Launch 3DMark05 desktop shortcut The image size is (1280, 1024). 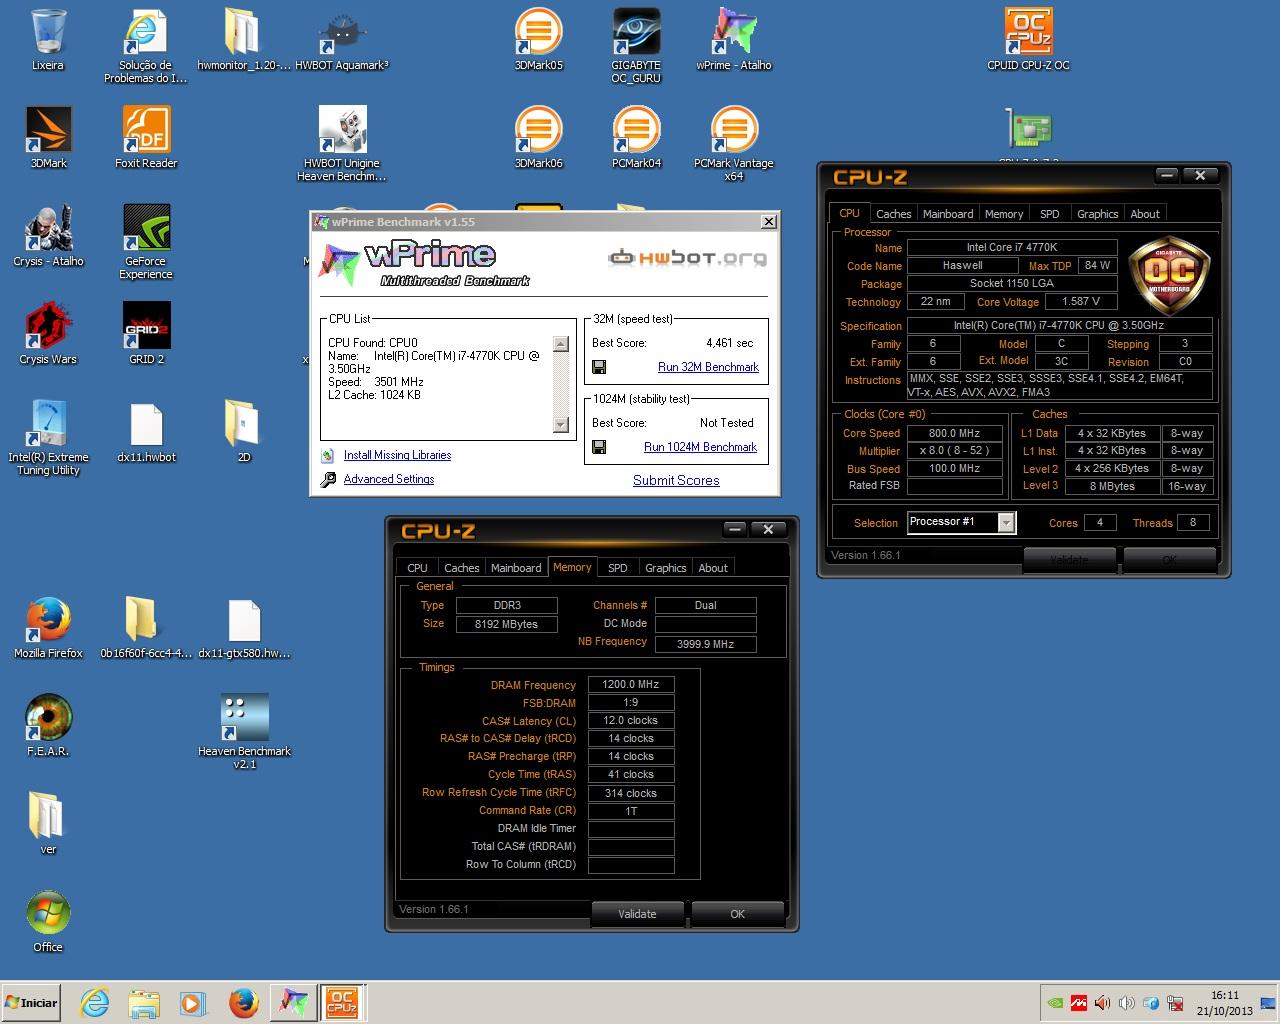point(538,40)
